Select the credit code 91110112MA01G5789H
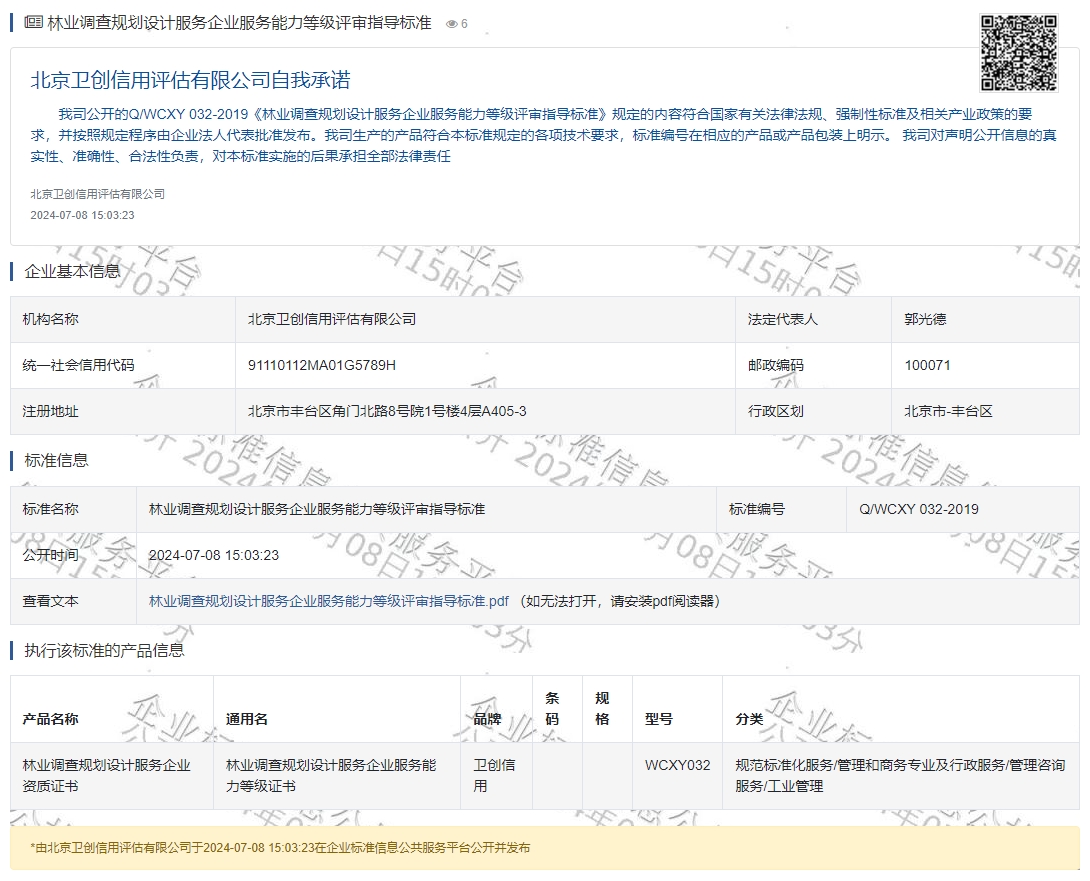1090x881 pixels. coord(322,365)
